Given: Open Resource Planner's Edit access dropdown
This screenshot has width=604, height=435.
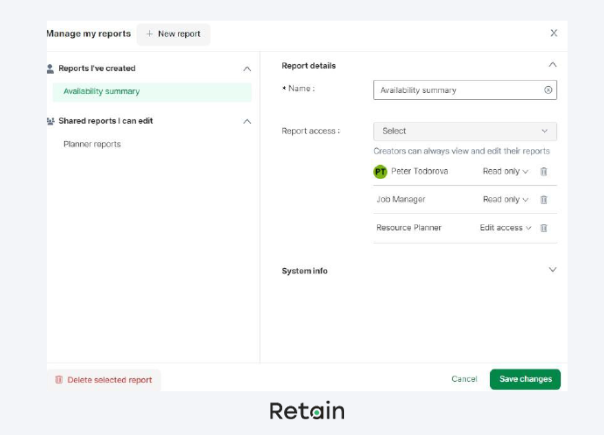Looking at the screenshot, I should coord(505,228).
